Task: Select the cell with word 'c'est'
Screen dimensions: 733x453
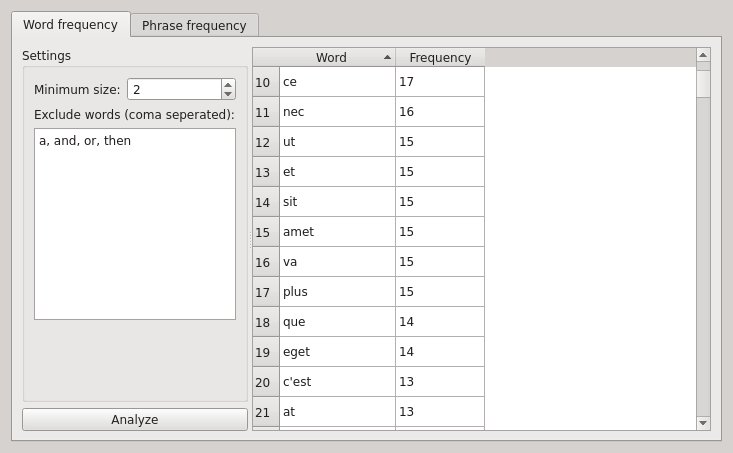Action: pyautogui.click(x=337, y=382)
